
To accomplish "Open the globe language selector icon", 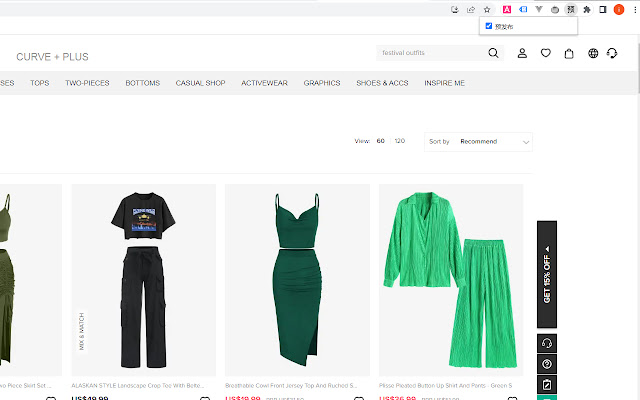I will 593,53.
